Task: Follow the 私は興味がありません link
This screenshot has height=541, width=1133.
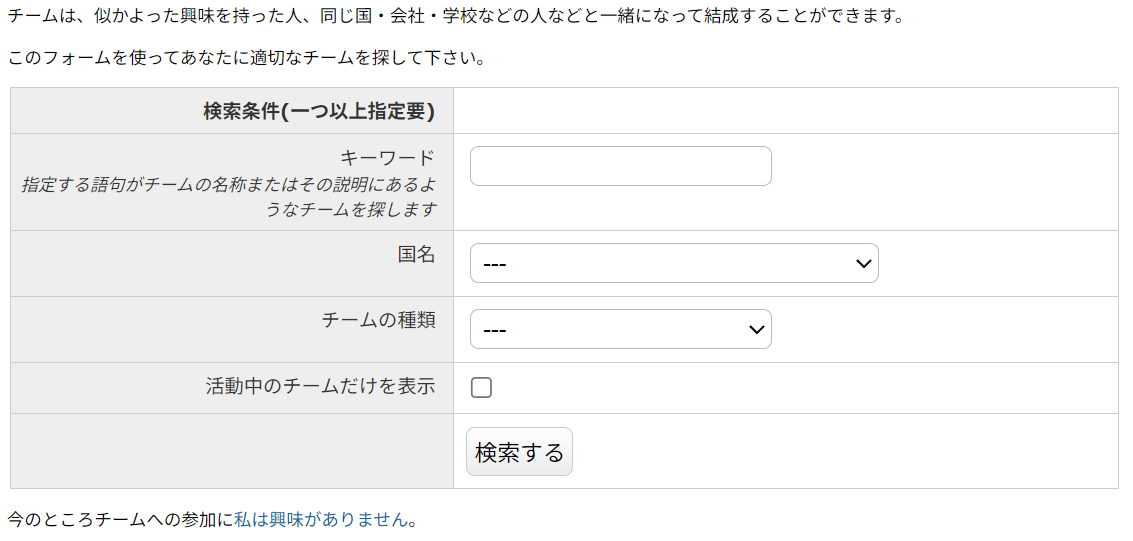Action: pos(321,519)
